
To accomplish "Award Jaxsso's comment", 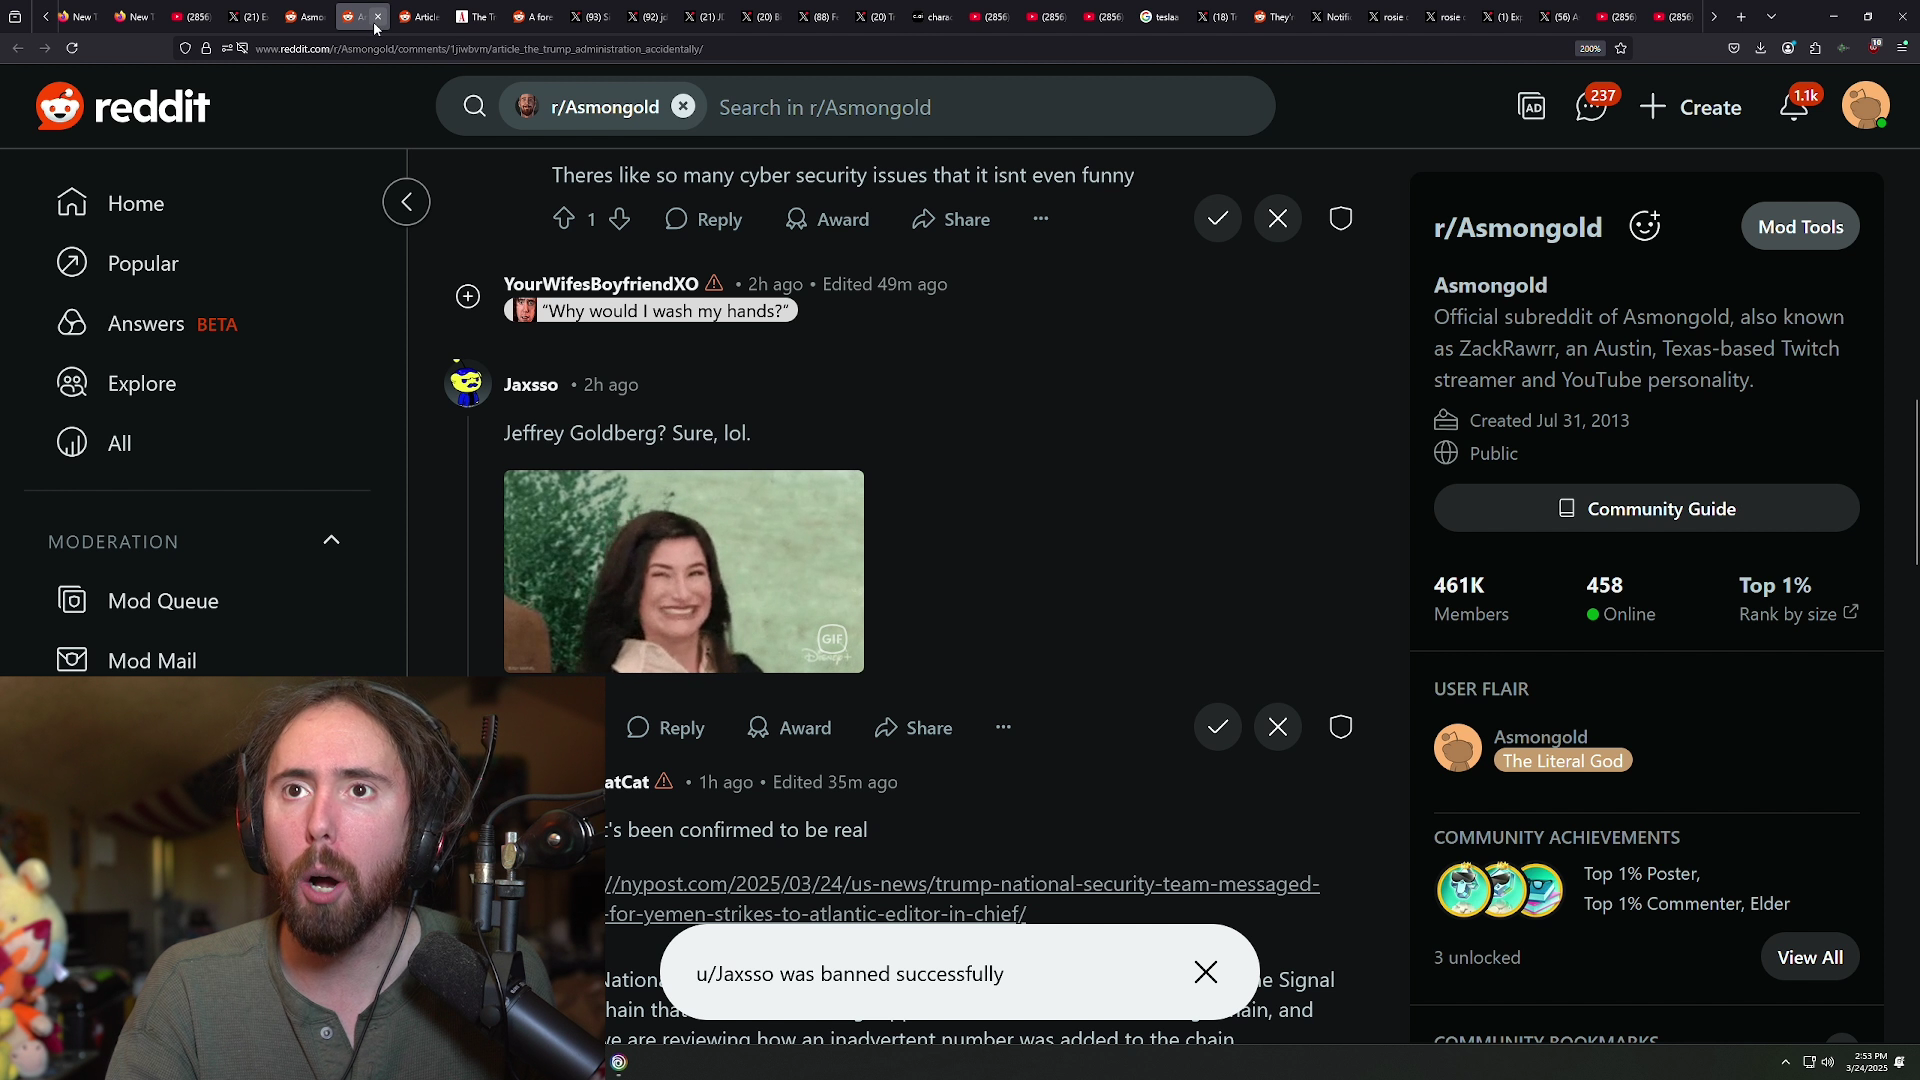I will tap(790, 728).
